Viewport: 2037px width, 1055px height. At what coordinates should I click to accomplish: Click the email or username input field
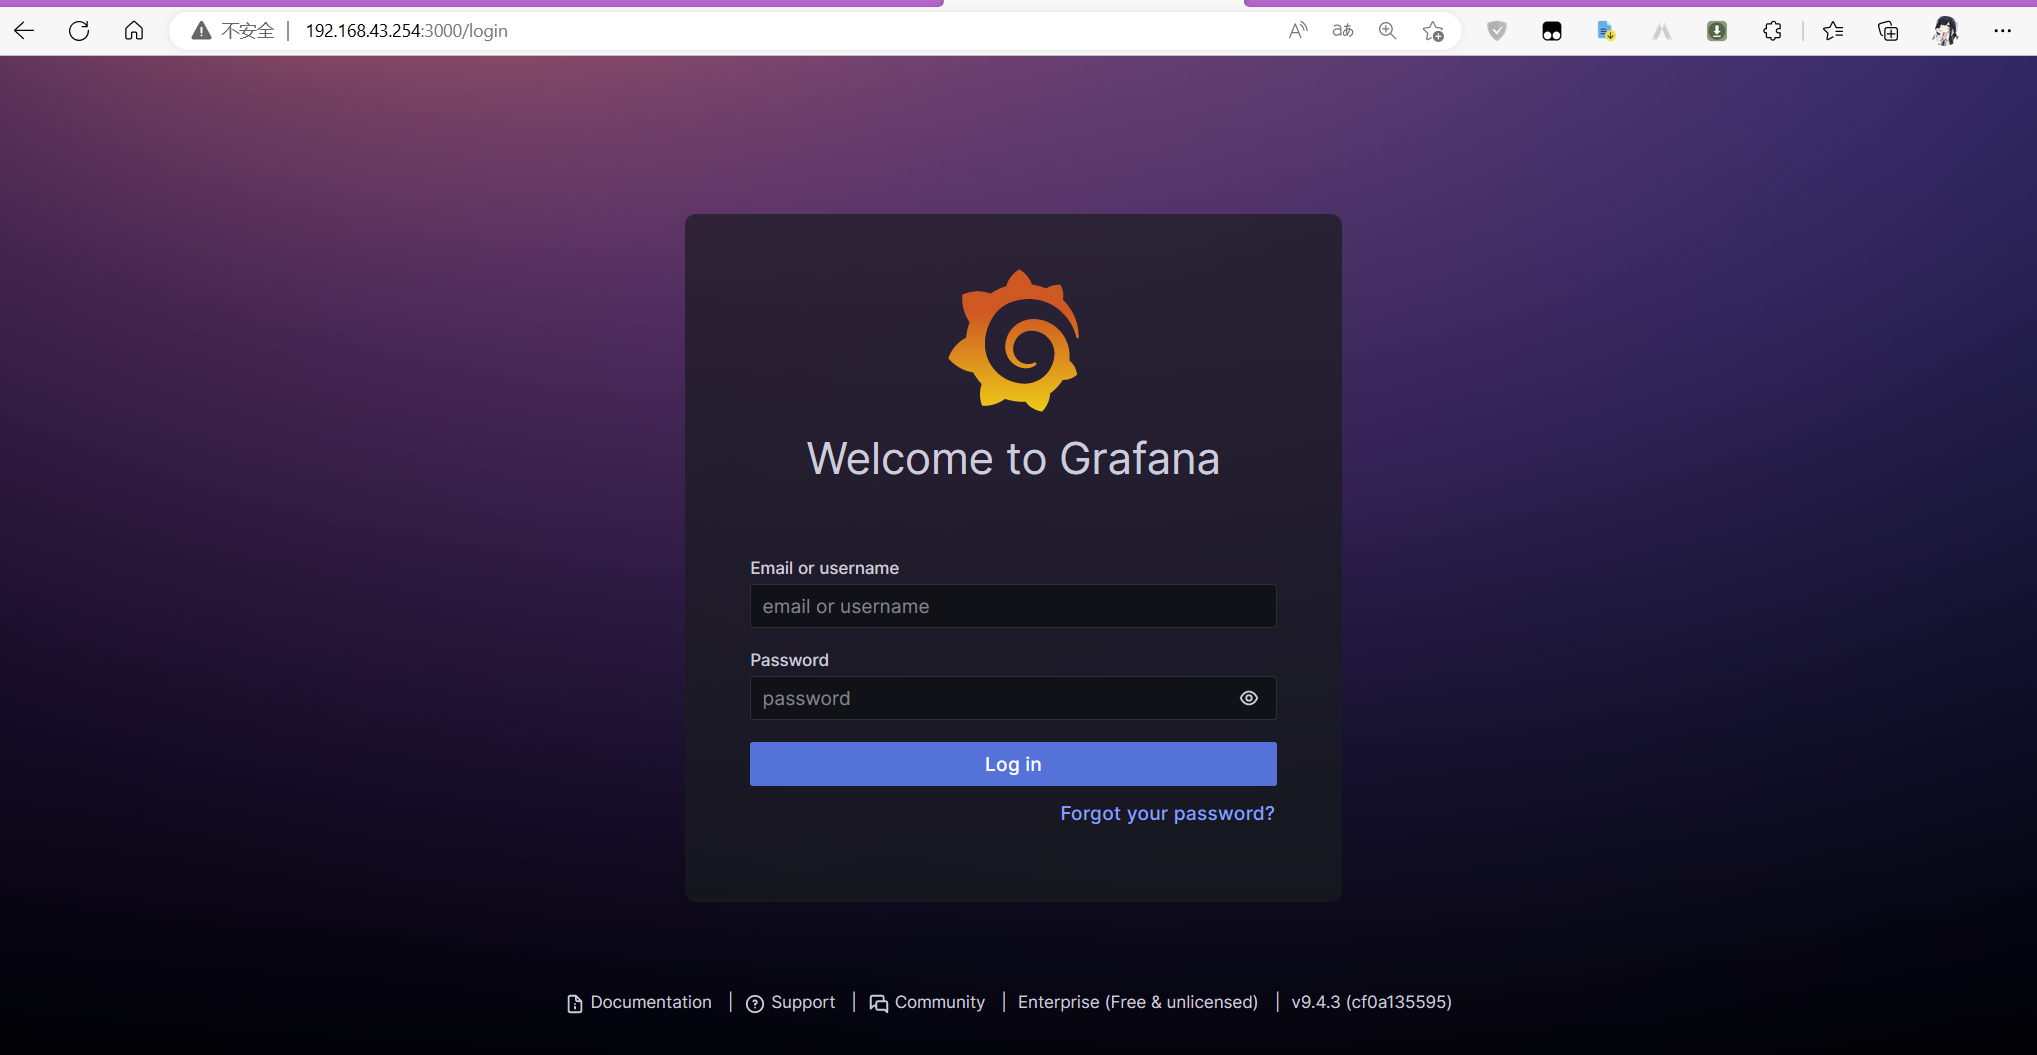click(x=1012, y=606)
